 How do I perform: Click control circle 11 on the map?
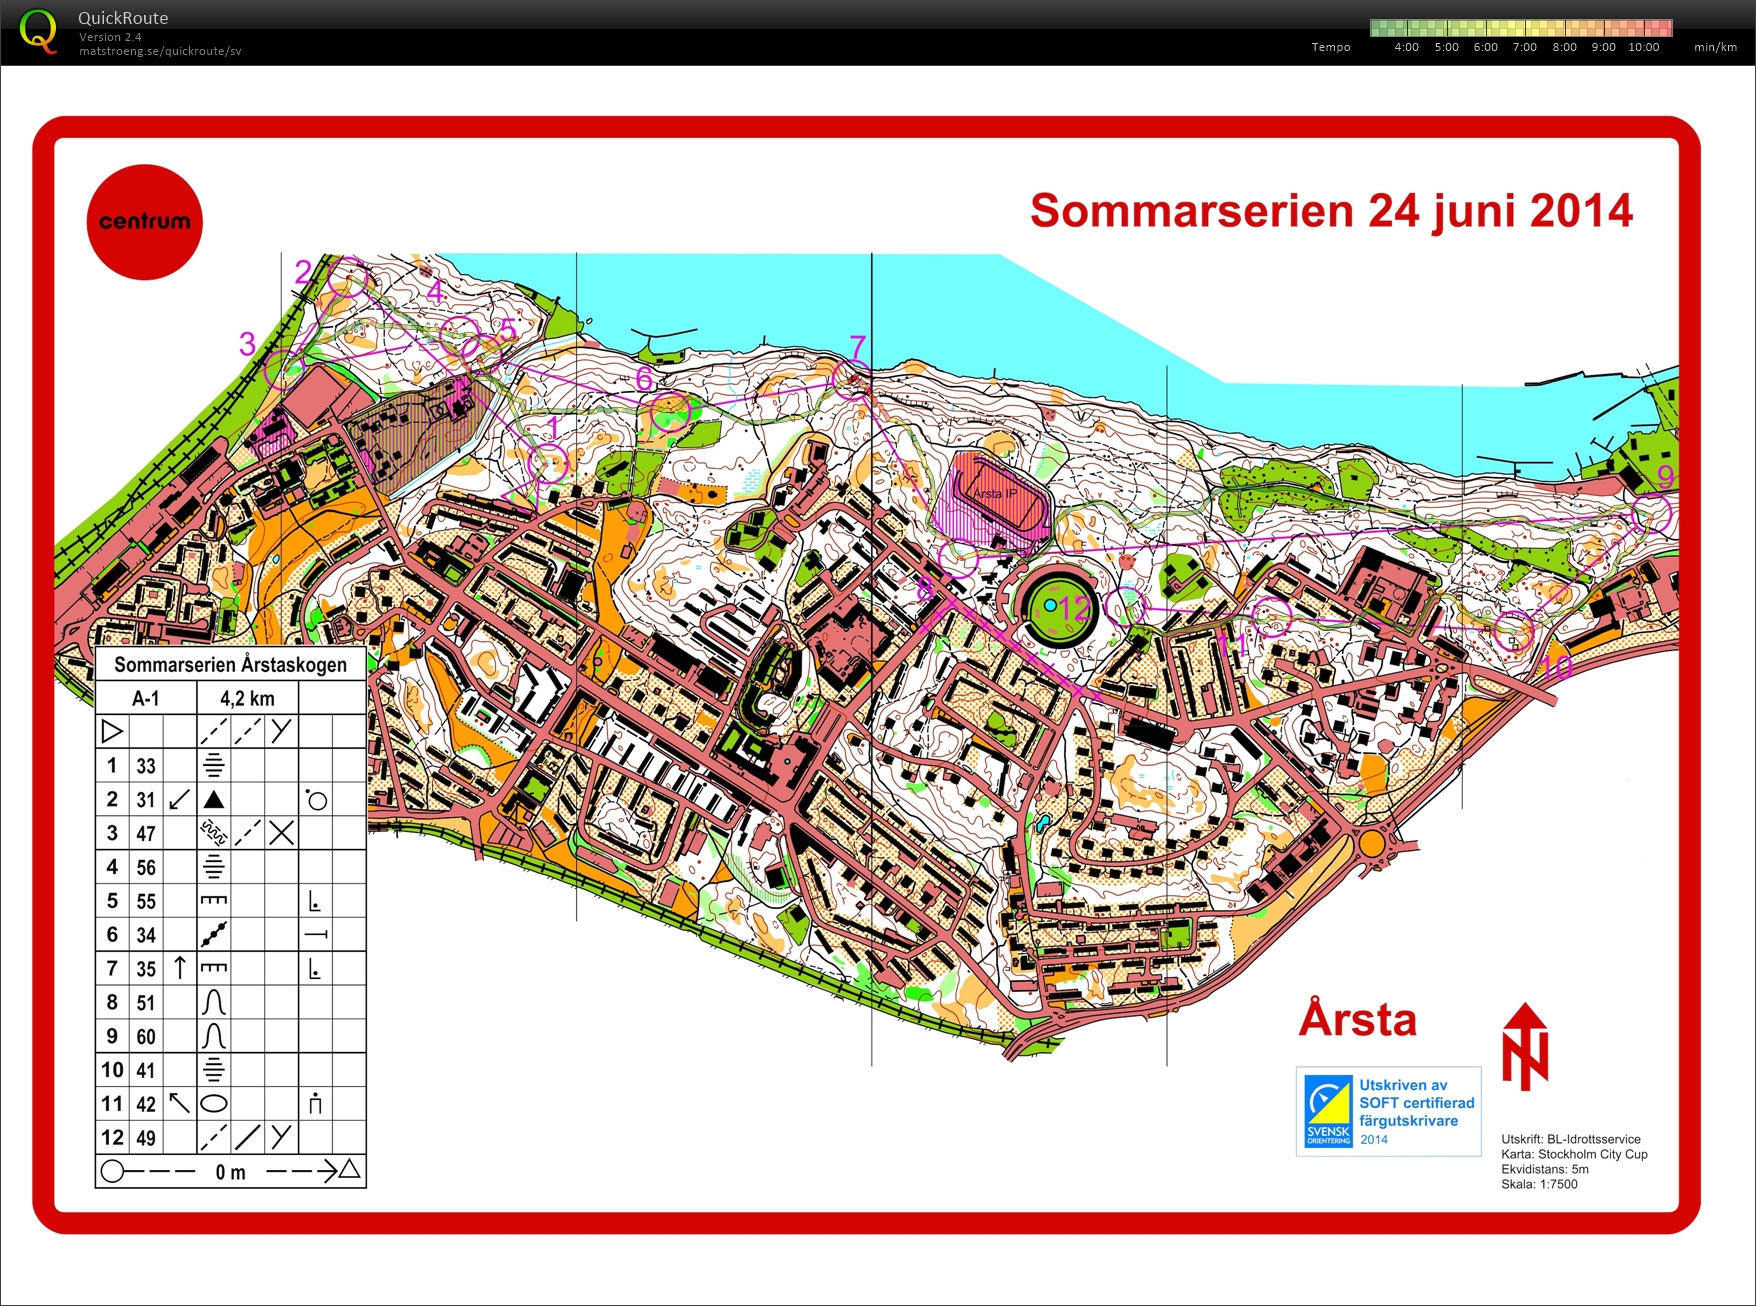(x=1272, y=617)
